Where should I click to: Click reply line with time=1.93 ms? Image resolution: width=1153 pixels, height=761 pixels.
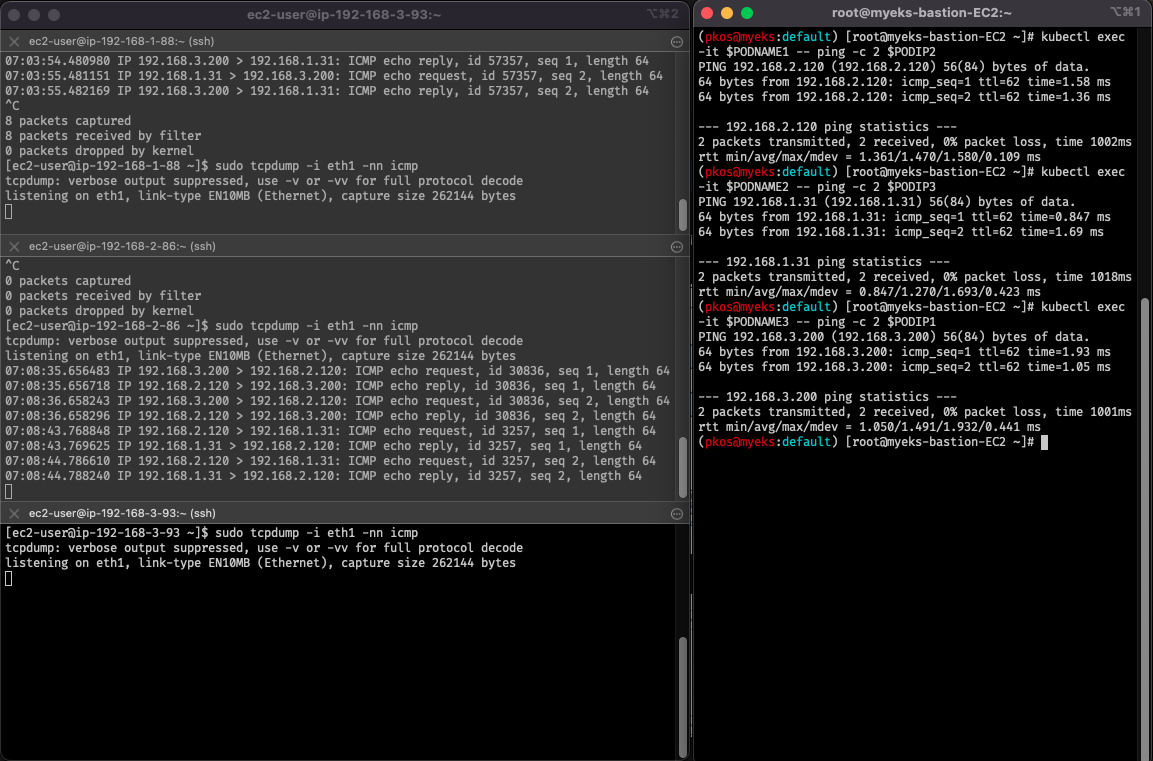click(904, 351)
